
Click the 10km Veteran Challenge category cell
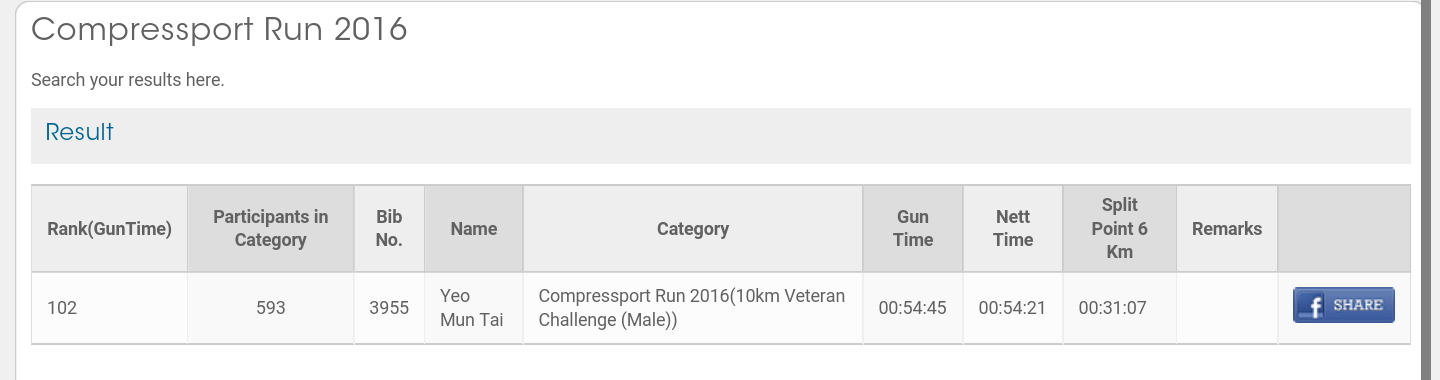click(x=693, y=308)
